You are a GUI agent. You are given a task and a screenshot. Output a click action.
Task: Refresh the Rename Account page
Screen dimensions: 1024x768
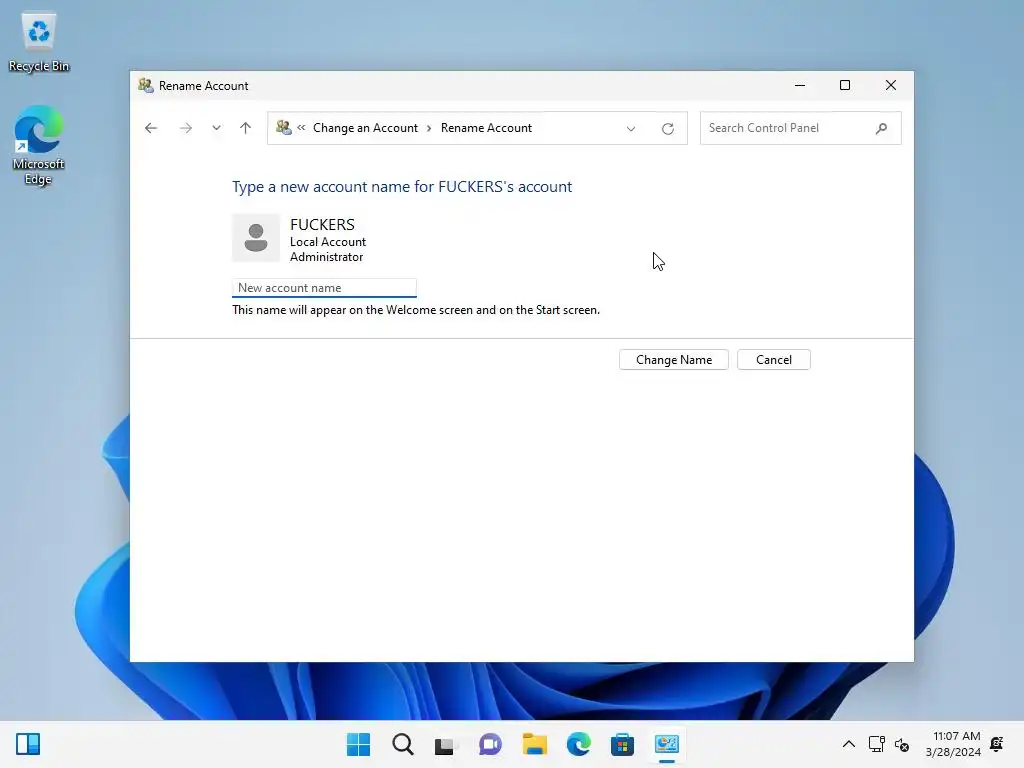667,129
